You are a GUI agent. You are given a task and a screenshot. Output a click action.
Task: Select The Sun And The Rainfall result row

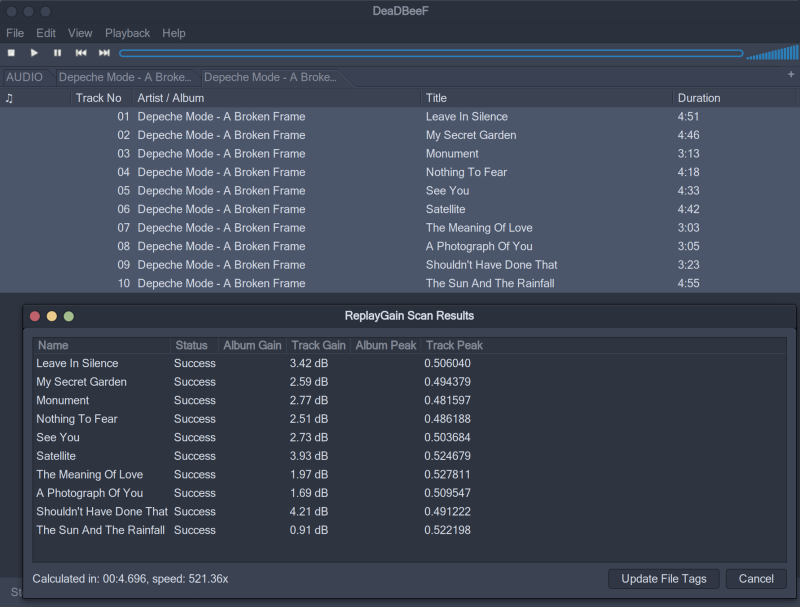(409, 530)
